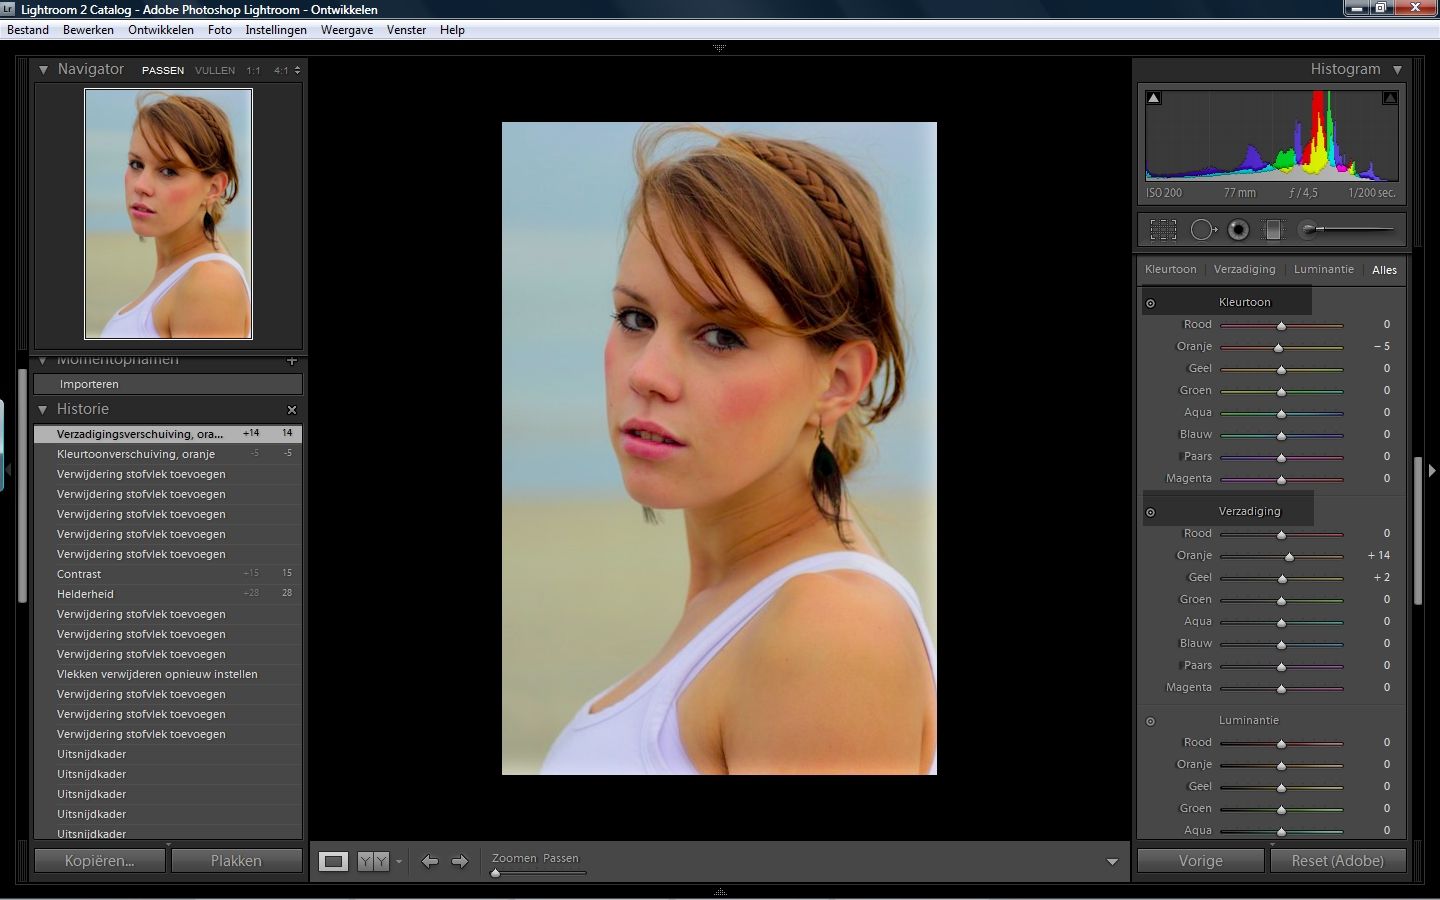Set Navigator zoom to 4:1
This screenshot has width=1440, height=900.
click(281, 71)
